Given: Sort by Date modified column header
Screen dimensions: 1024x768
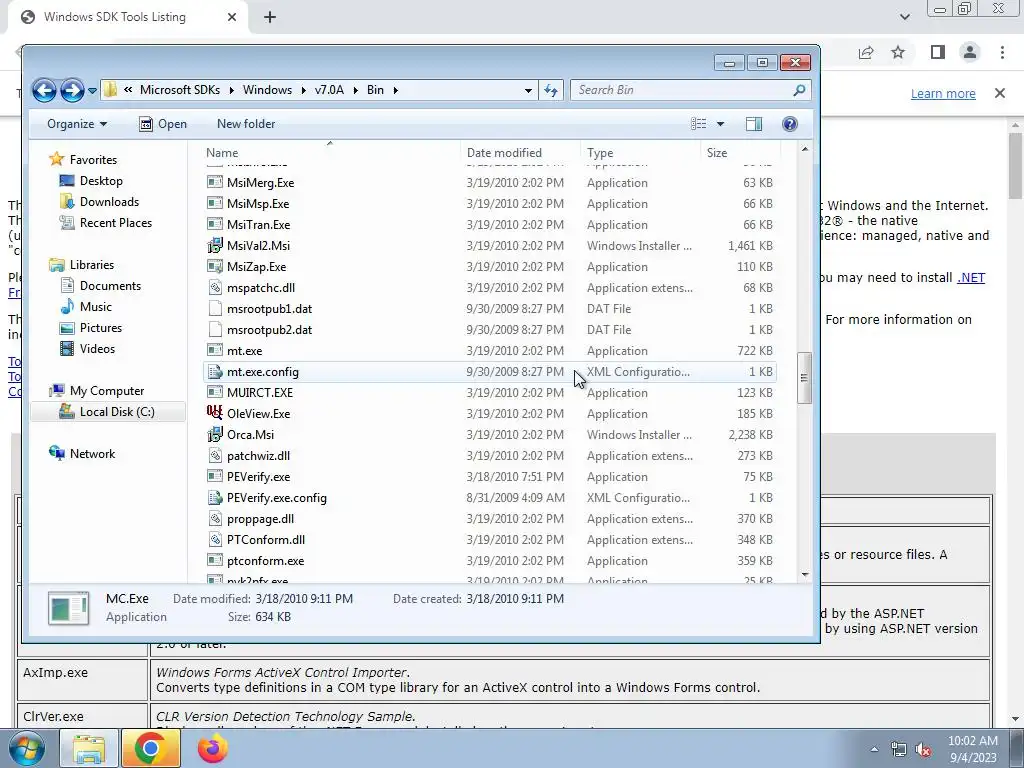Looking at the screenshot, I should (504, 153).
